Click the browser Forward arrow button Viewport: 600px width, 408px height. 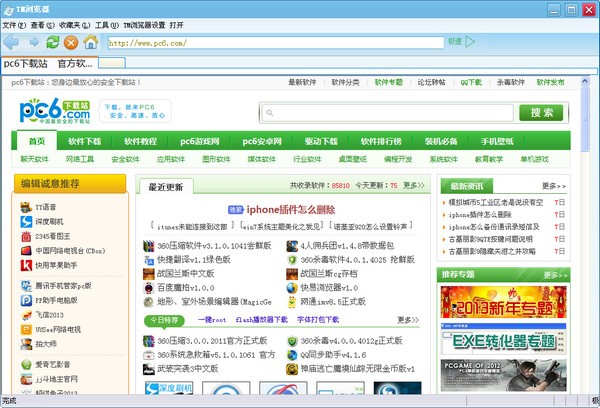[34, 42]
